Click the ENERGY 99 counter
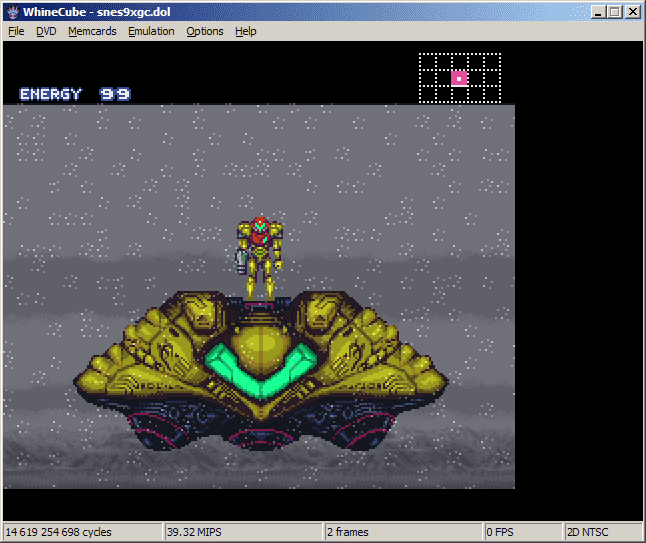This screenshot has height=543, width=646. 75,94
